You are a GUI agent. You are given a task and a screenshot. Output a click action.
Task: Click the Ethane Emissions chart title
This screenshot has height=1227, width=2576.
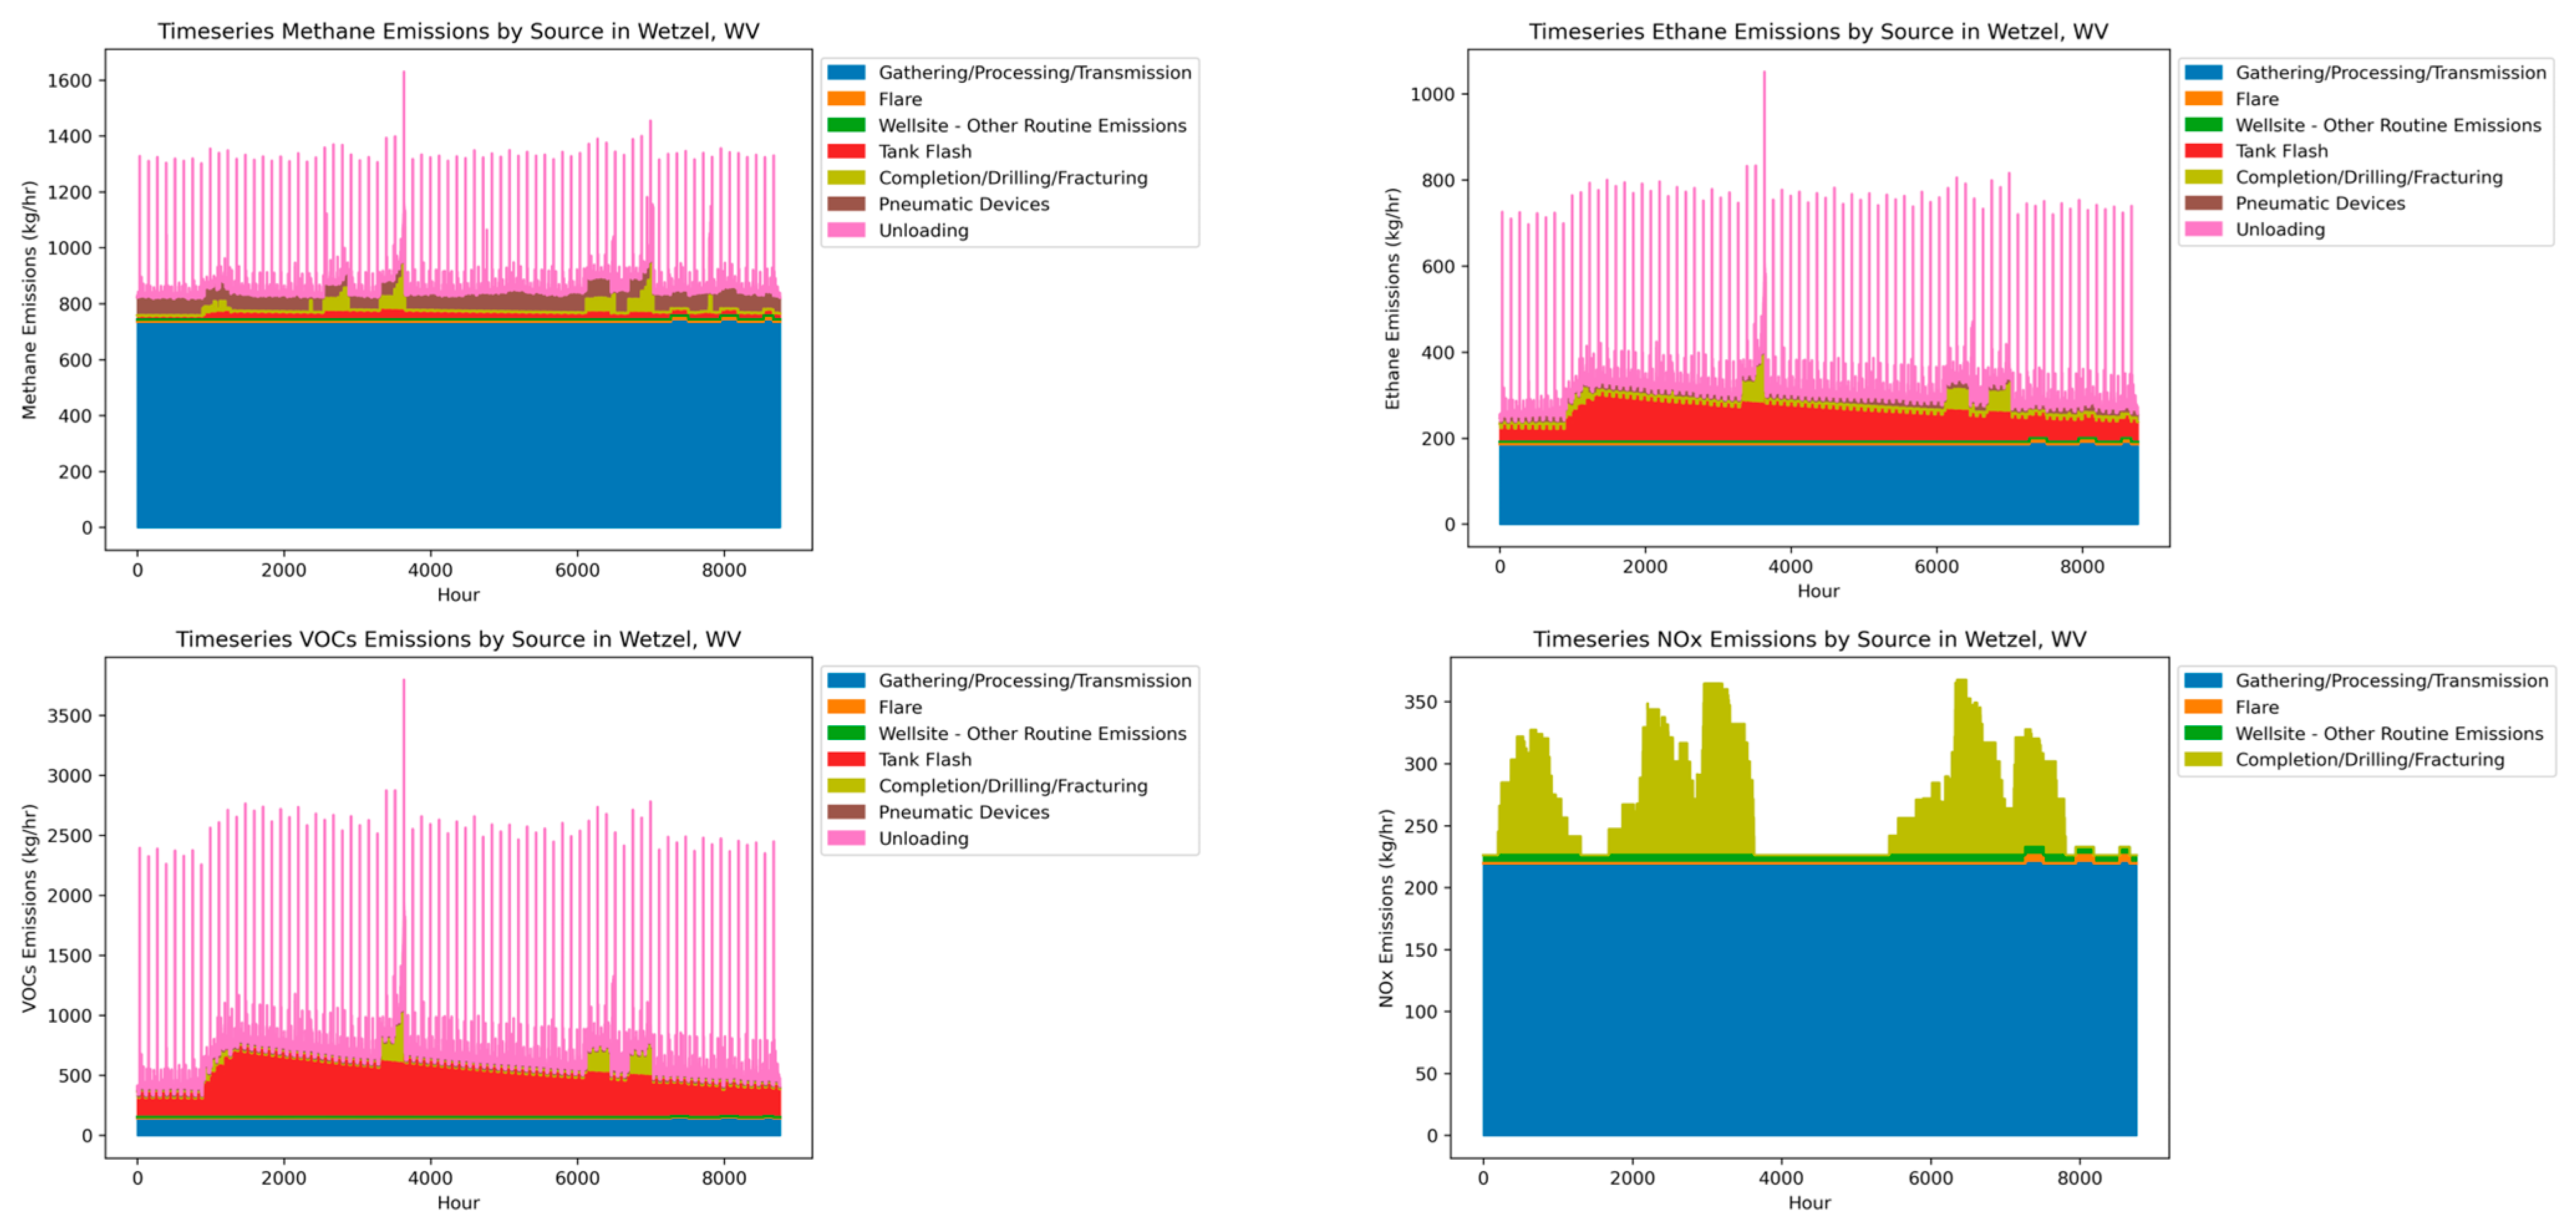(1818, 31)
